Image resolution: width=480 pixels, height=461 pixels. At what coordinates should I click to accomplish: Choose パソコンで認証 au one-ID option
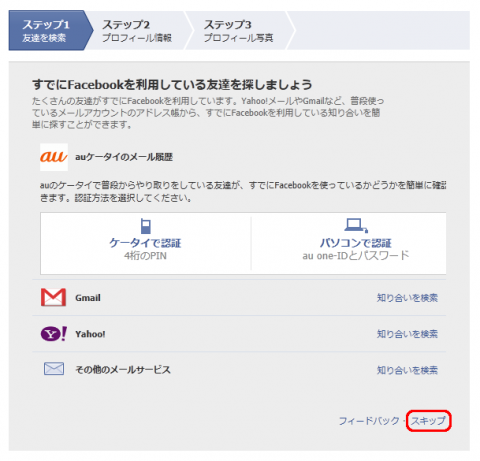(x=349, y=243)
